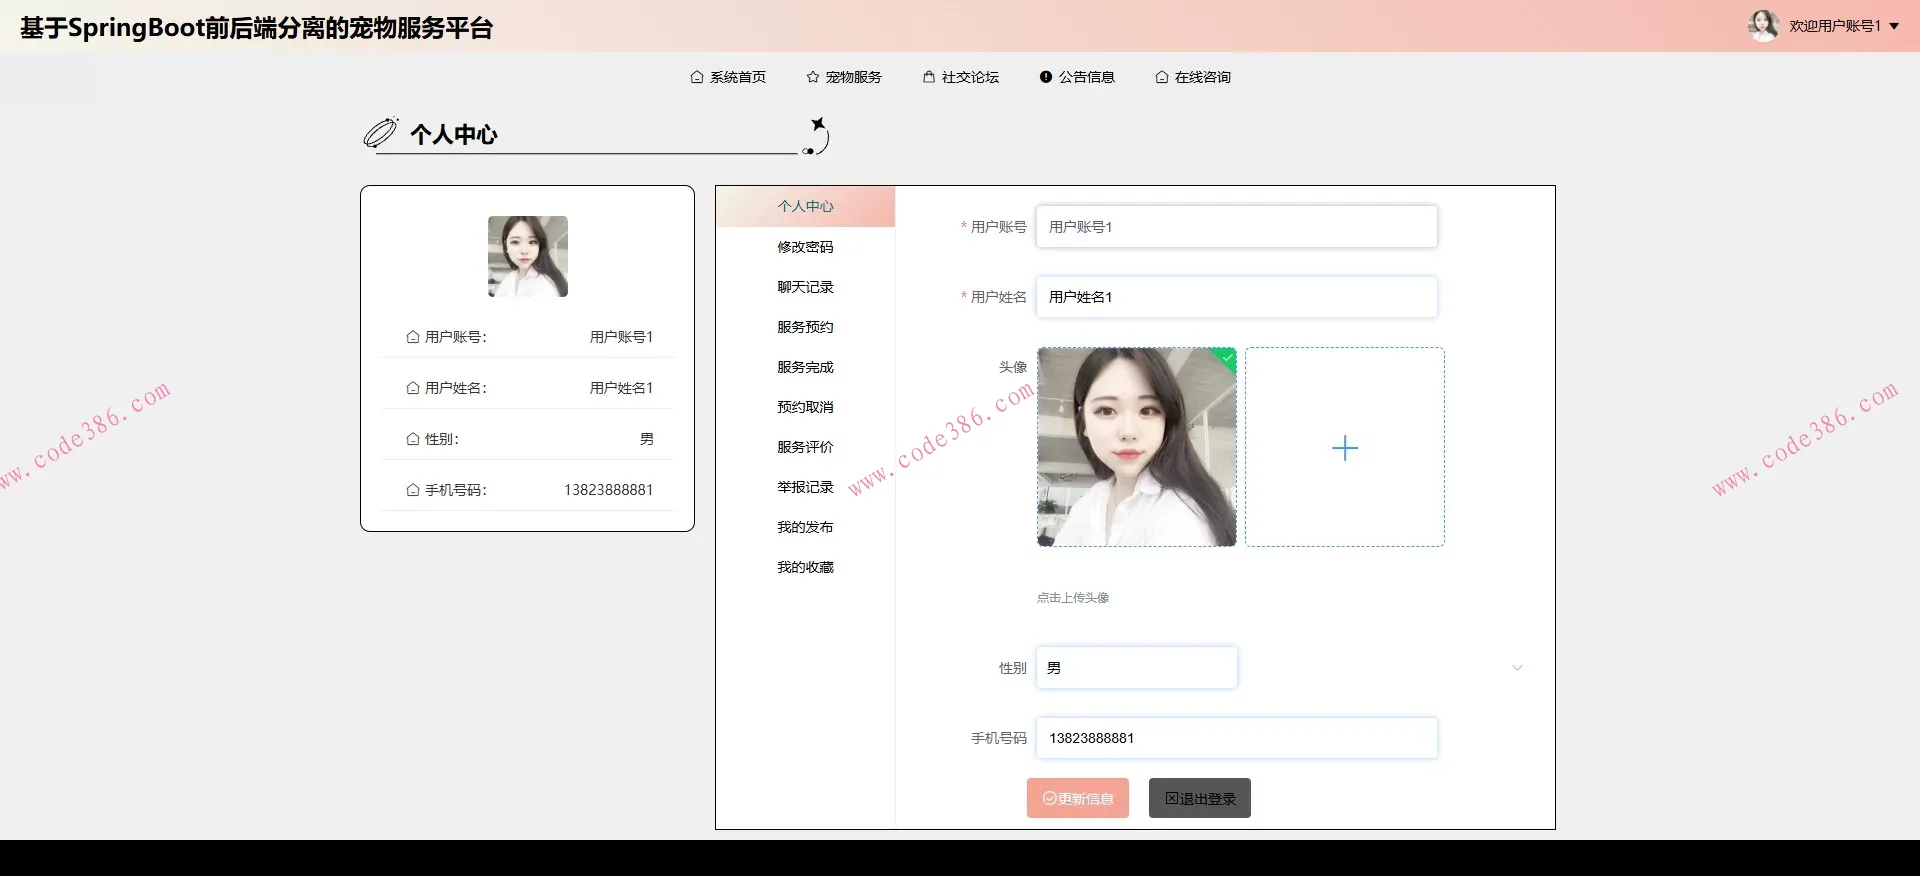The height and width of the screenshot is (876, 1920).
Task: Open the 预约取消 sidebar tab
Action: (x=805, y=407)
